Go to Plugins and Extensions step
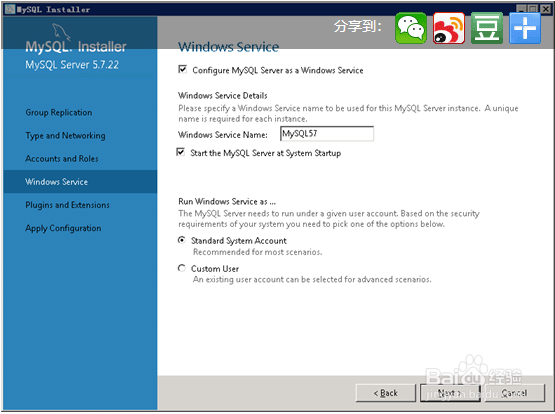Image resolution: width=555 pixels, height=414 pixels. (68, 205)
